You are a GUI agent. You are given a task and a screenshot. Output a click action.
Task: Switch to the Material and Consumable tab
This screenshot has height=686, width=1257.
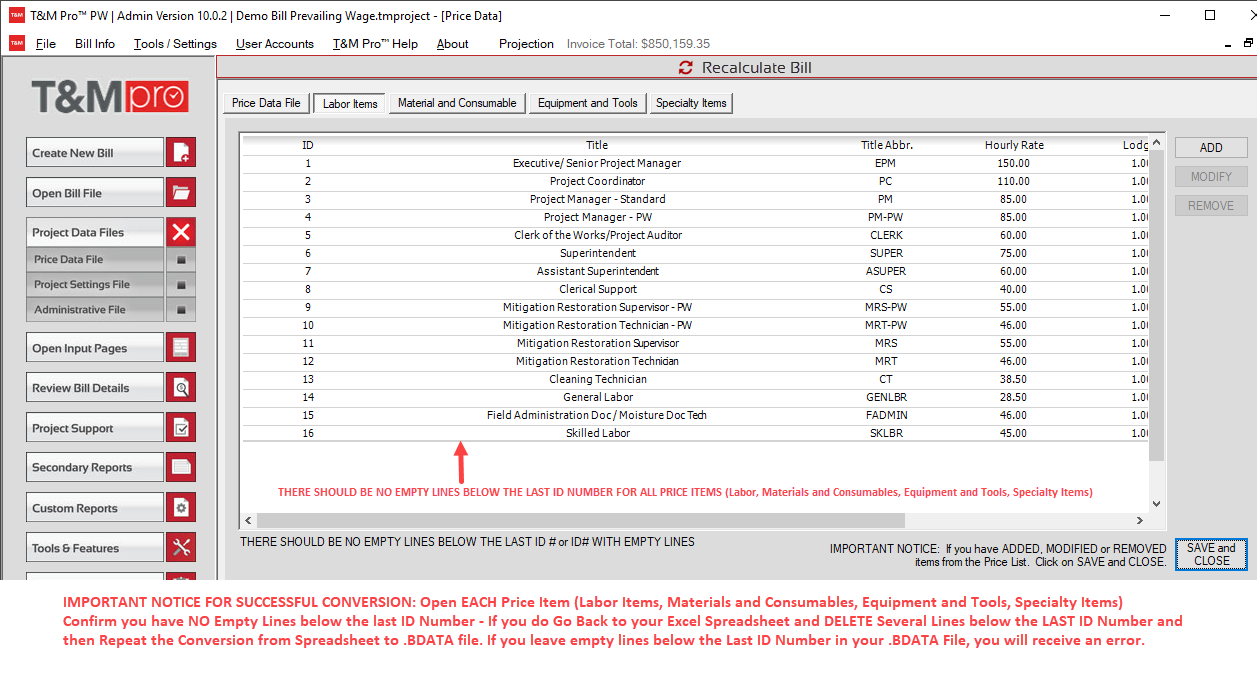click(x=457, y=103)
